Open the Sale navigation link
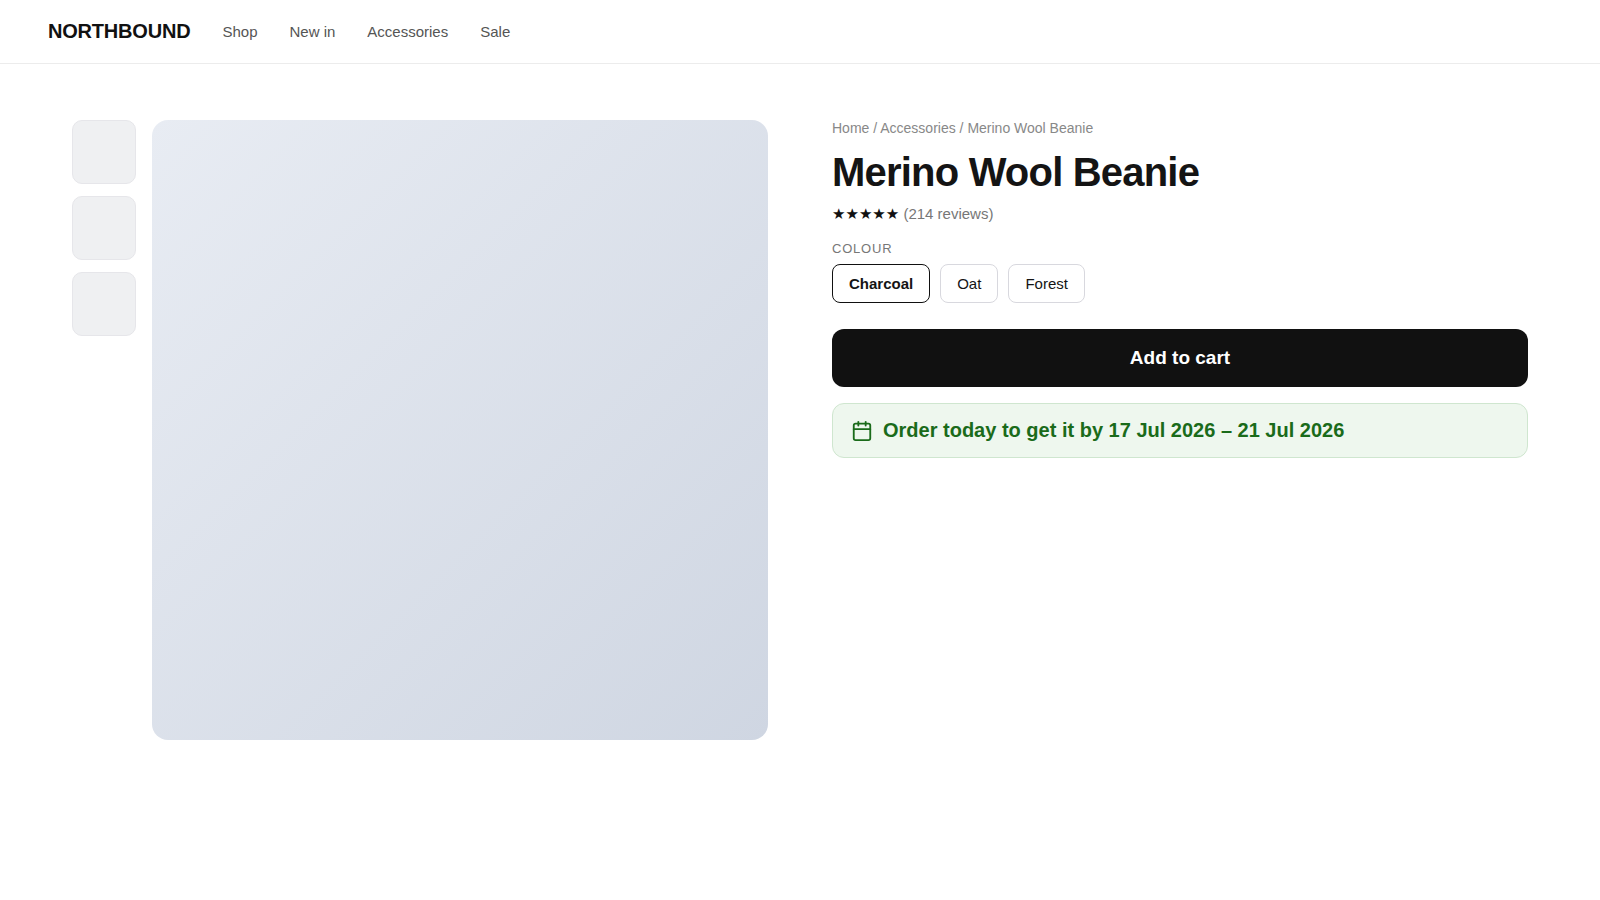Screen dimensions: 1600x900 click(495, 32)
